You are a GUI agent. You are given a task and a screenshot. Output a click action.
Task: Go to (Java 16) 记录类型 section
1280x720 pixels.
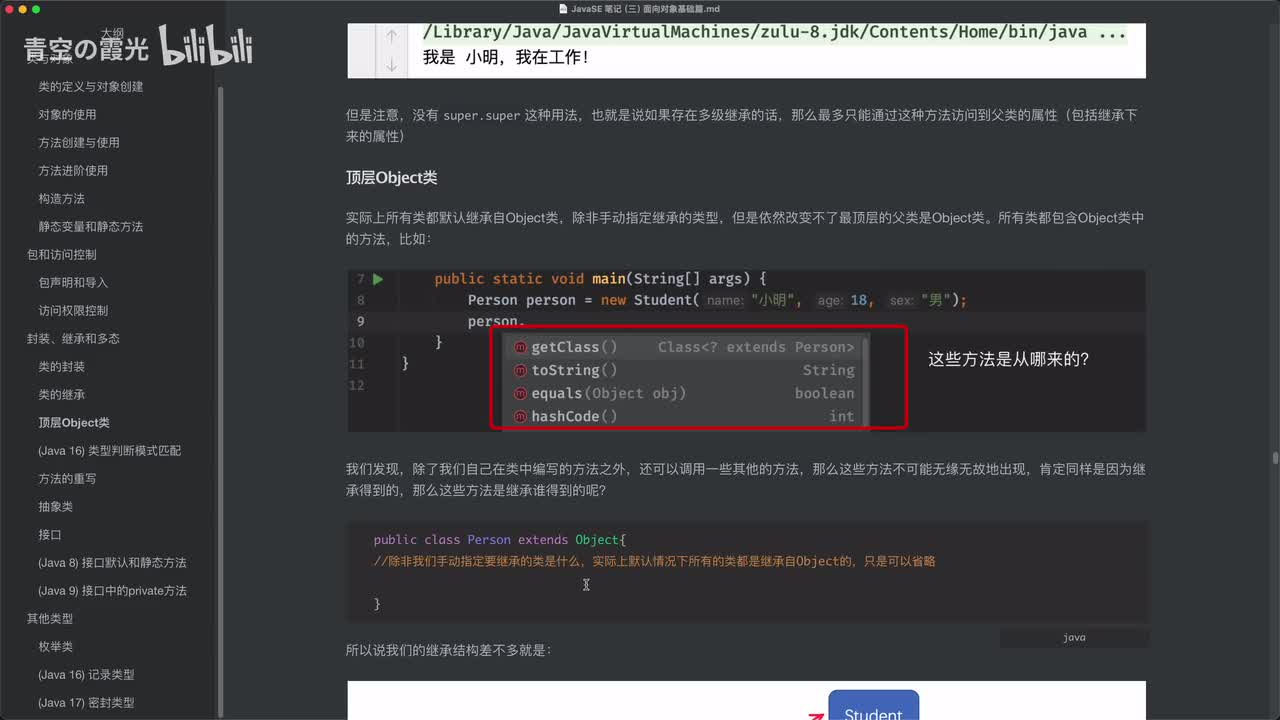point(86,675)
